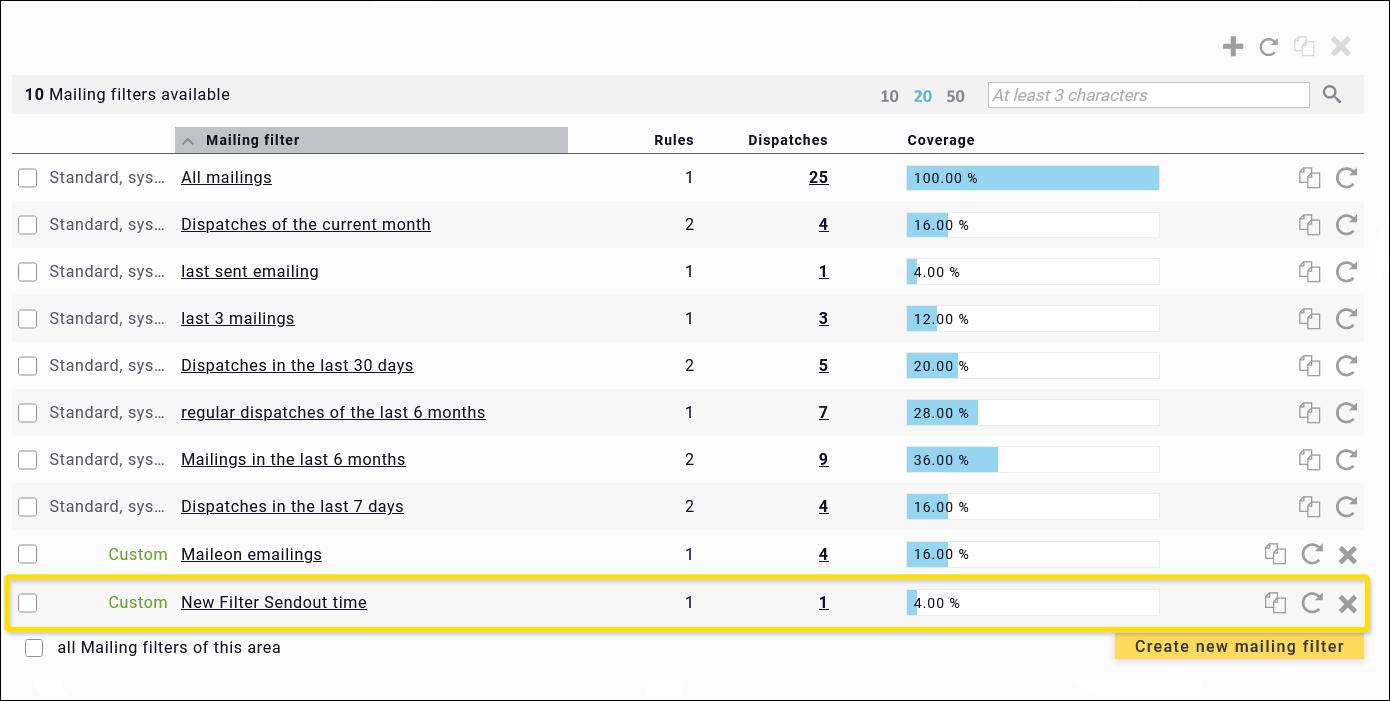This screenshot has height=701, width=1390.
Task: Refresh the last 3 mailings filter
Action: tap(1346, 318)
